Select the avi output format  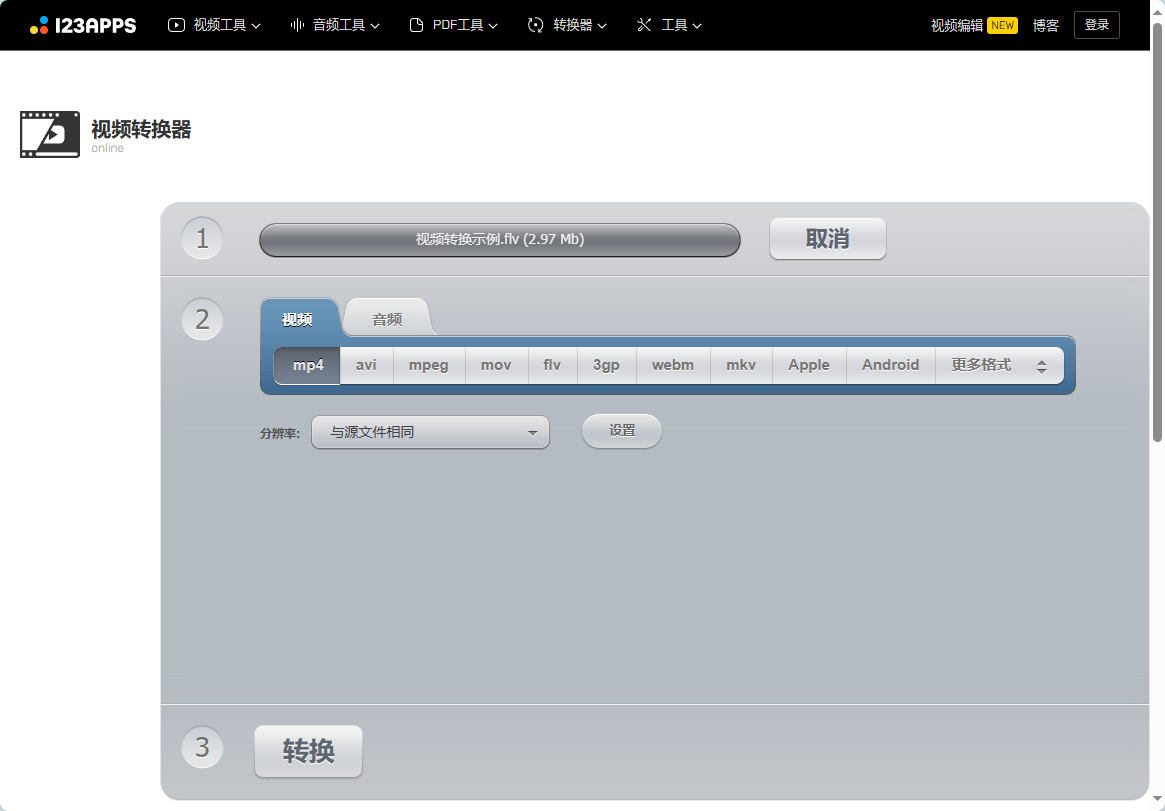[x=366, y=365]
